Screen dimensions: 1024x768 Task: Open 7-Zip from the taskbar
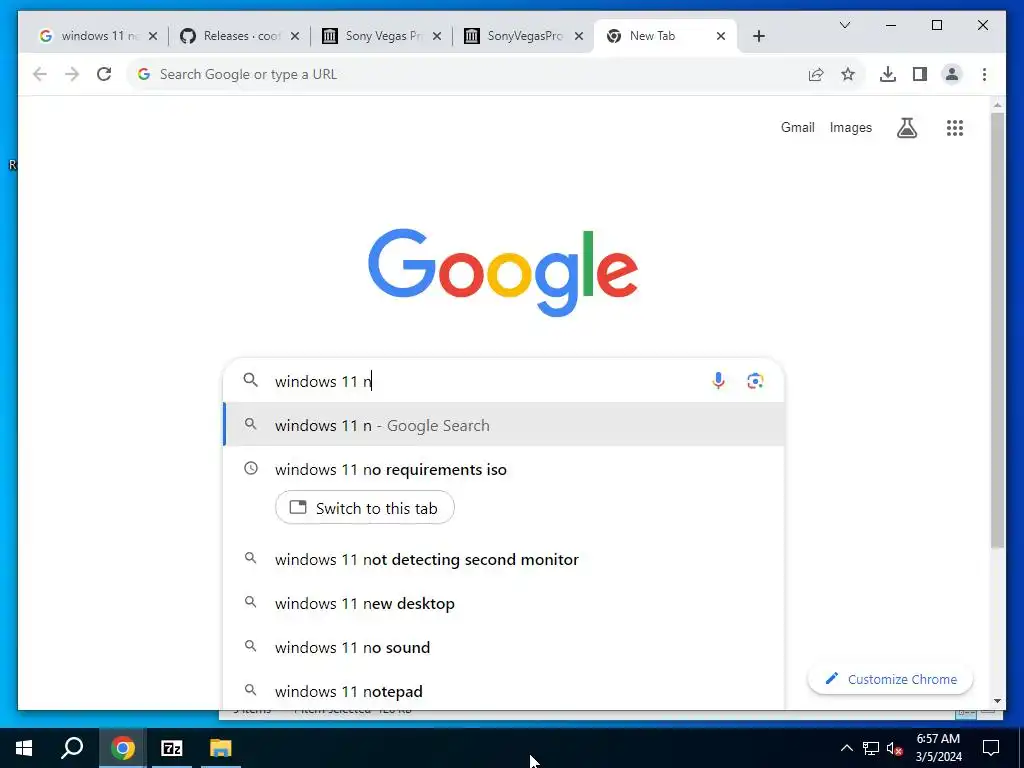(171, 748)
